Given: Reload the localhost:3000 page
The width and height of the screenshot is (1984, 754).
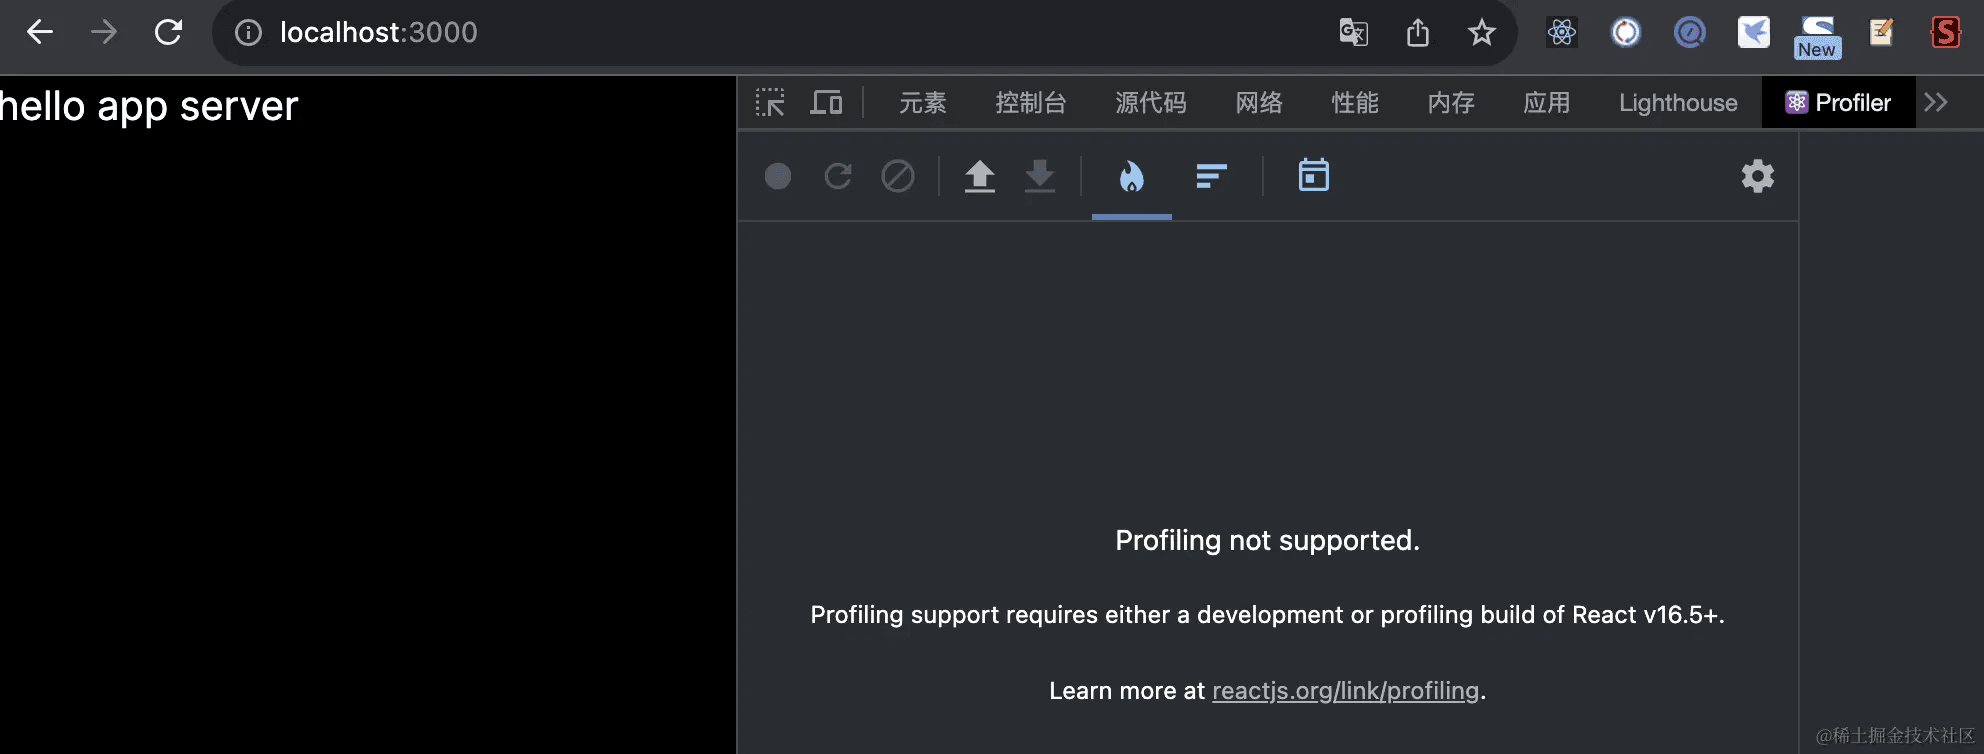Looking at the screenshot, I should point(168,32).
